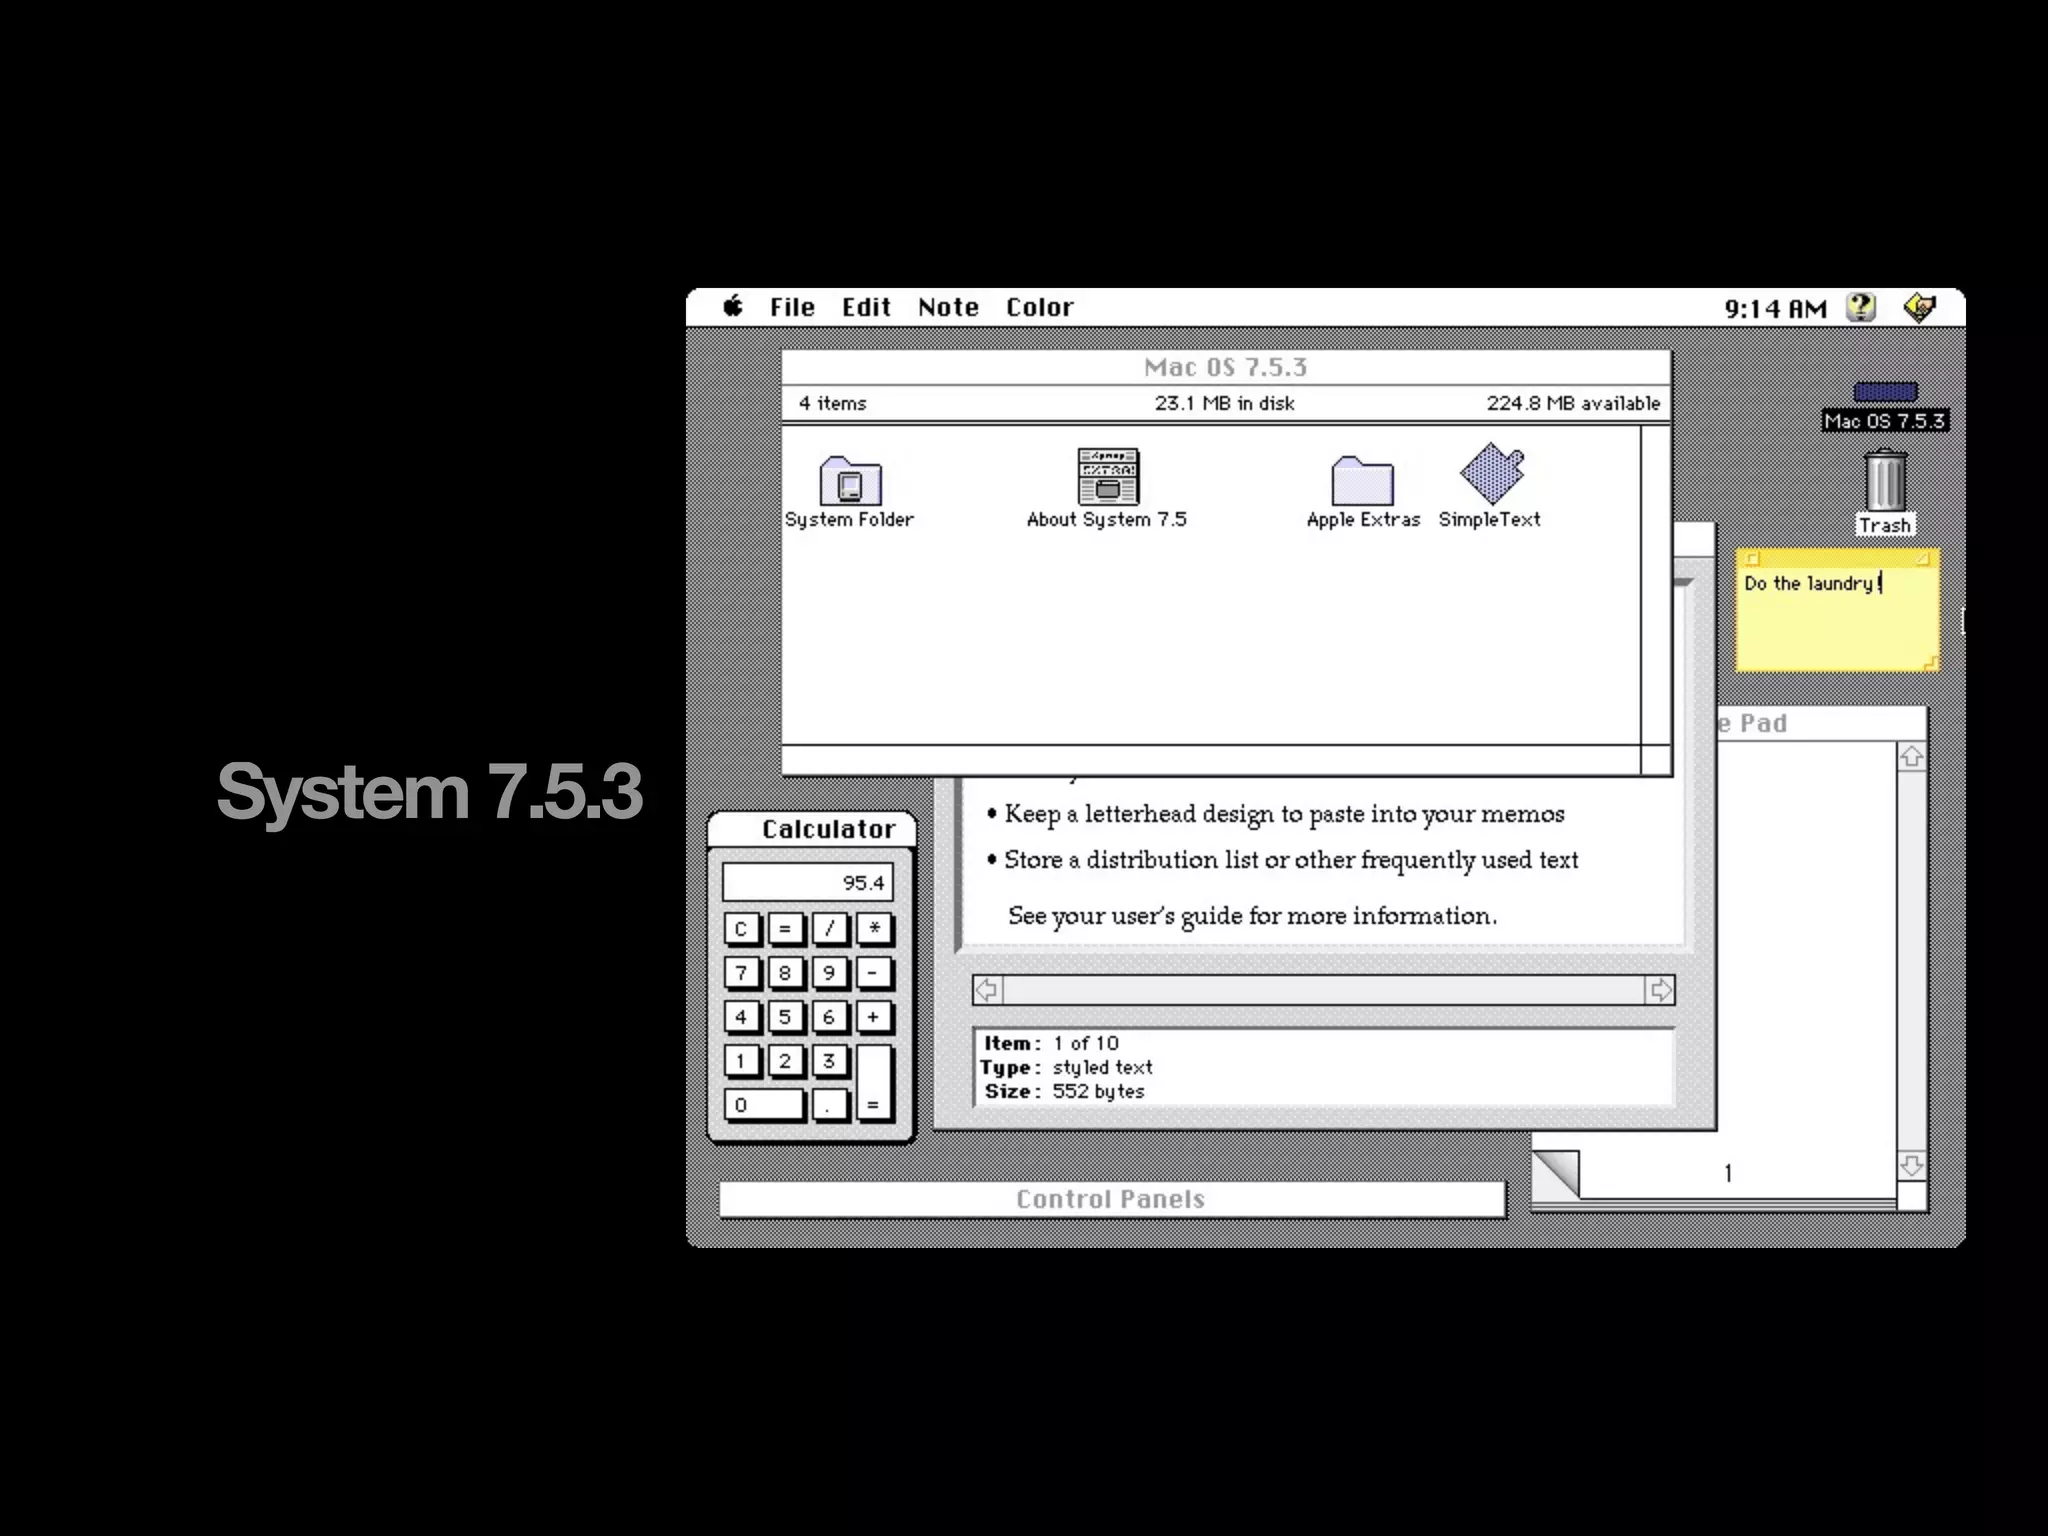
Task: Click the Calculator window title bar
Action: tap(811, 829)
